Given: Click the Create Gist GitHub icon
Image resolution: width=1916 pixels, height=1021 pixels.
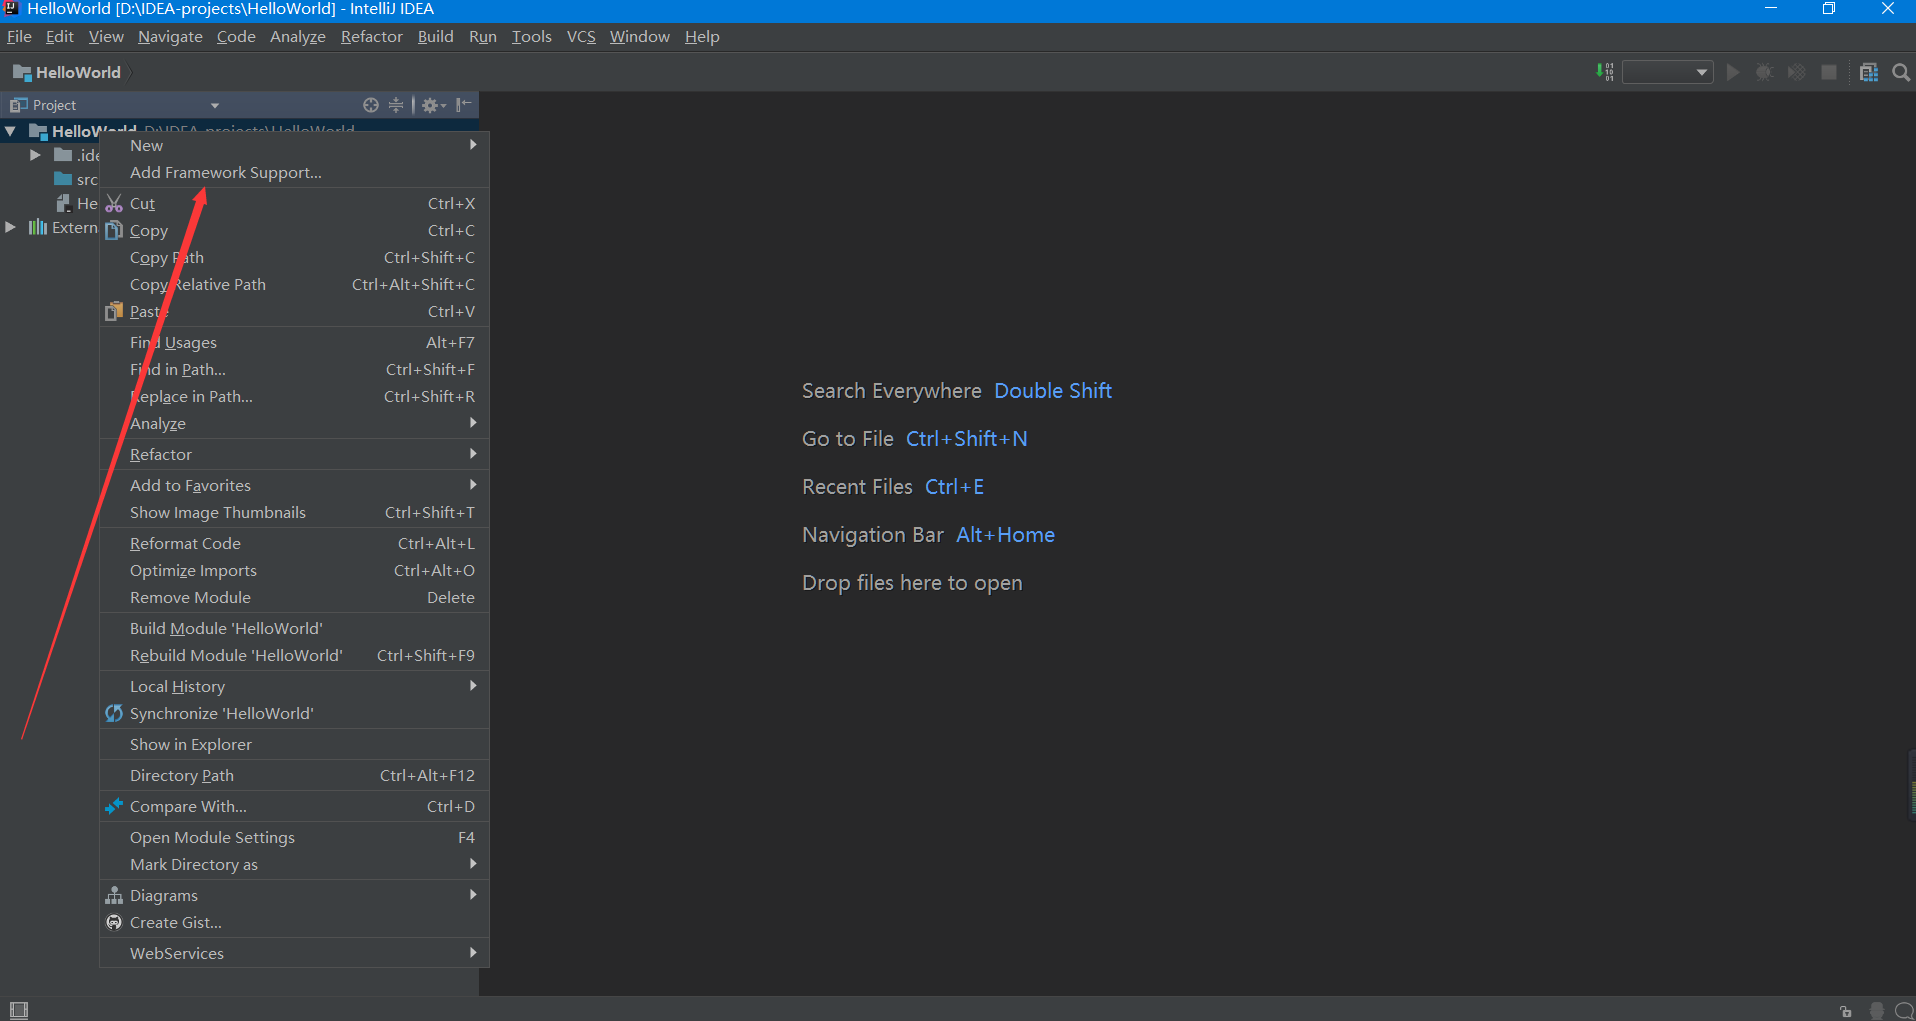Looking at the screenshot, I should click(114, 922).
